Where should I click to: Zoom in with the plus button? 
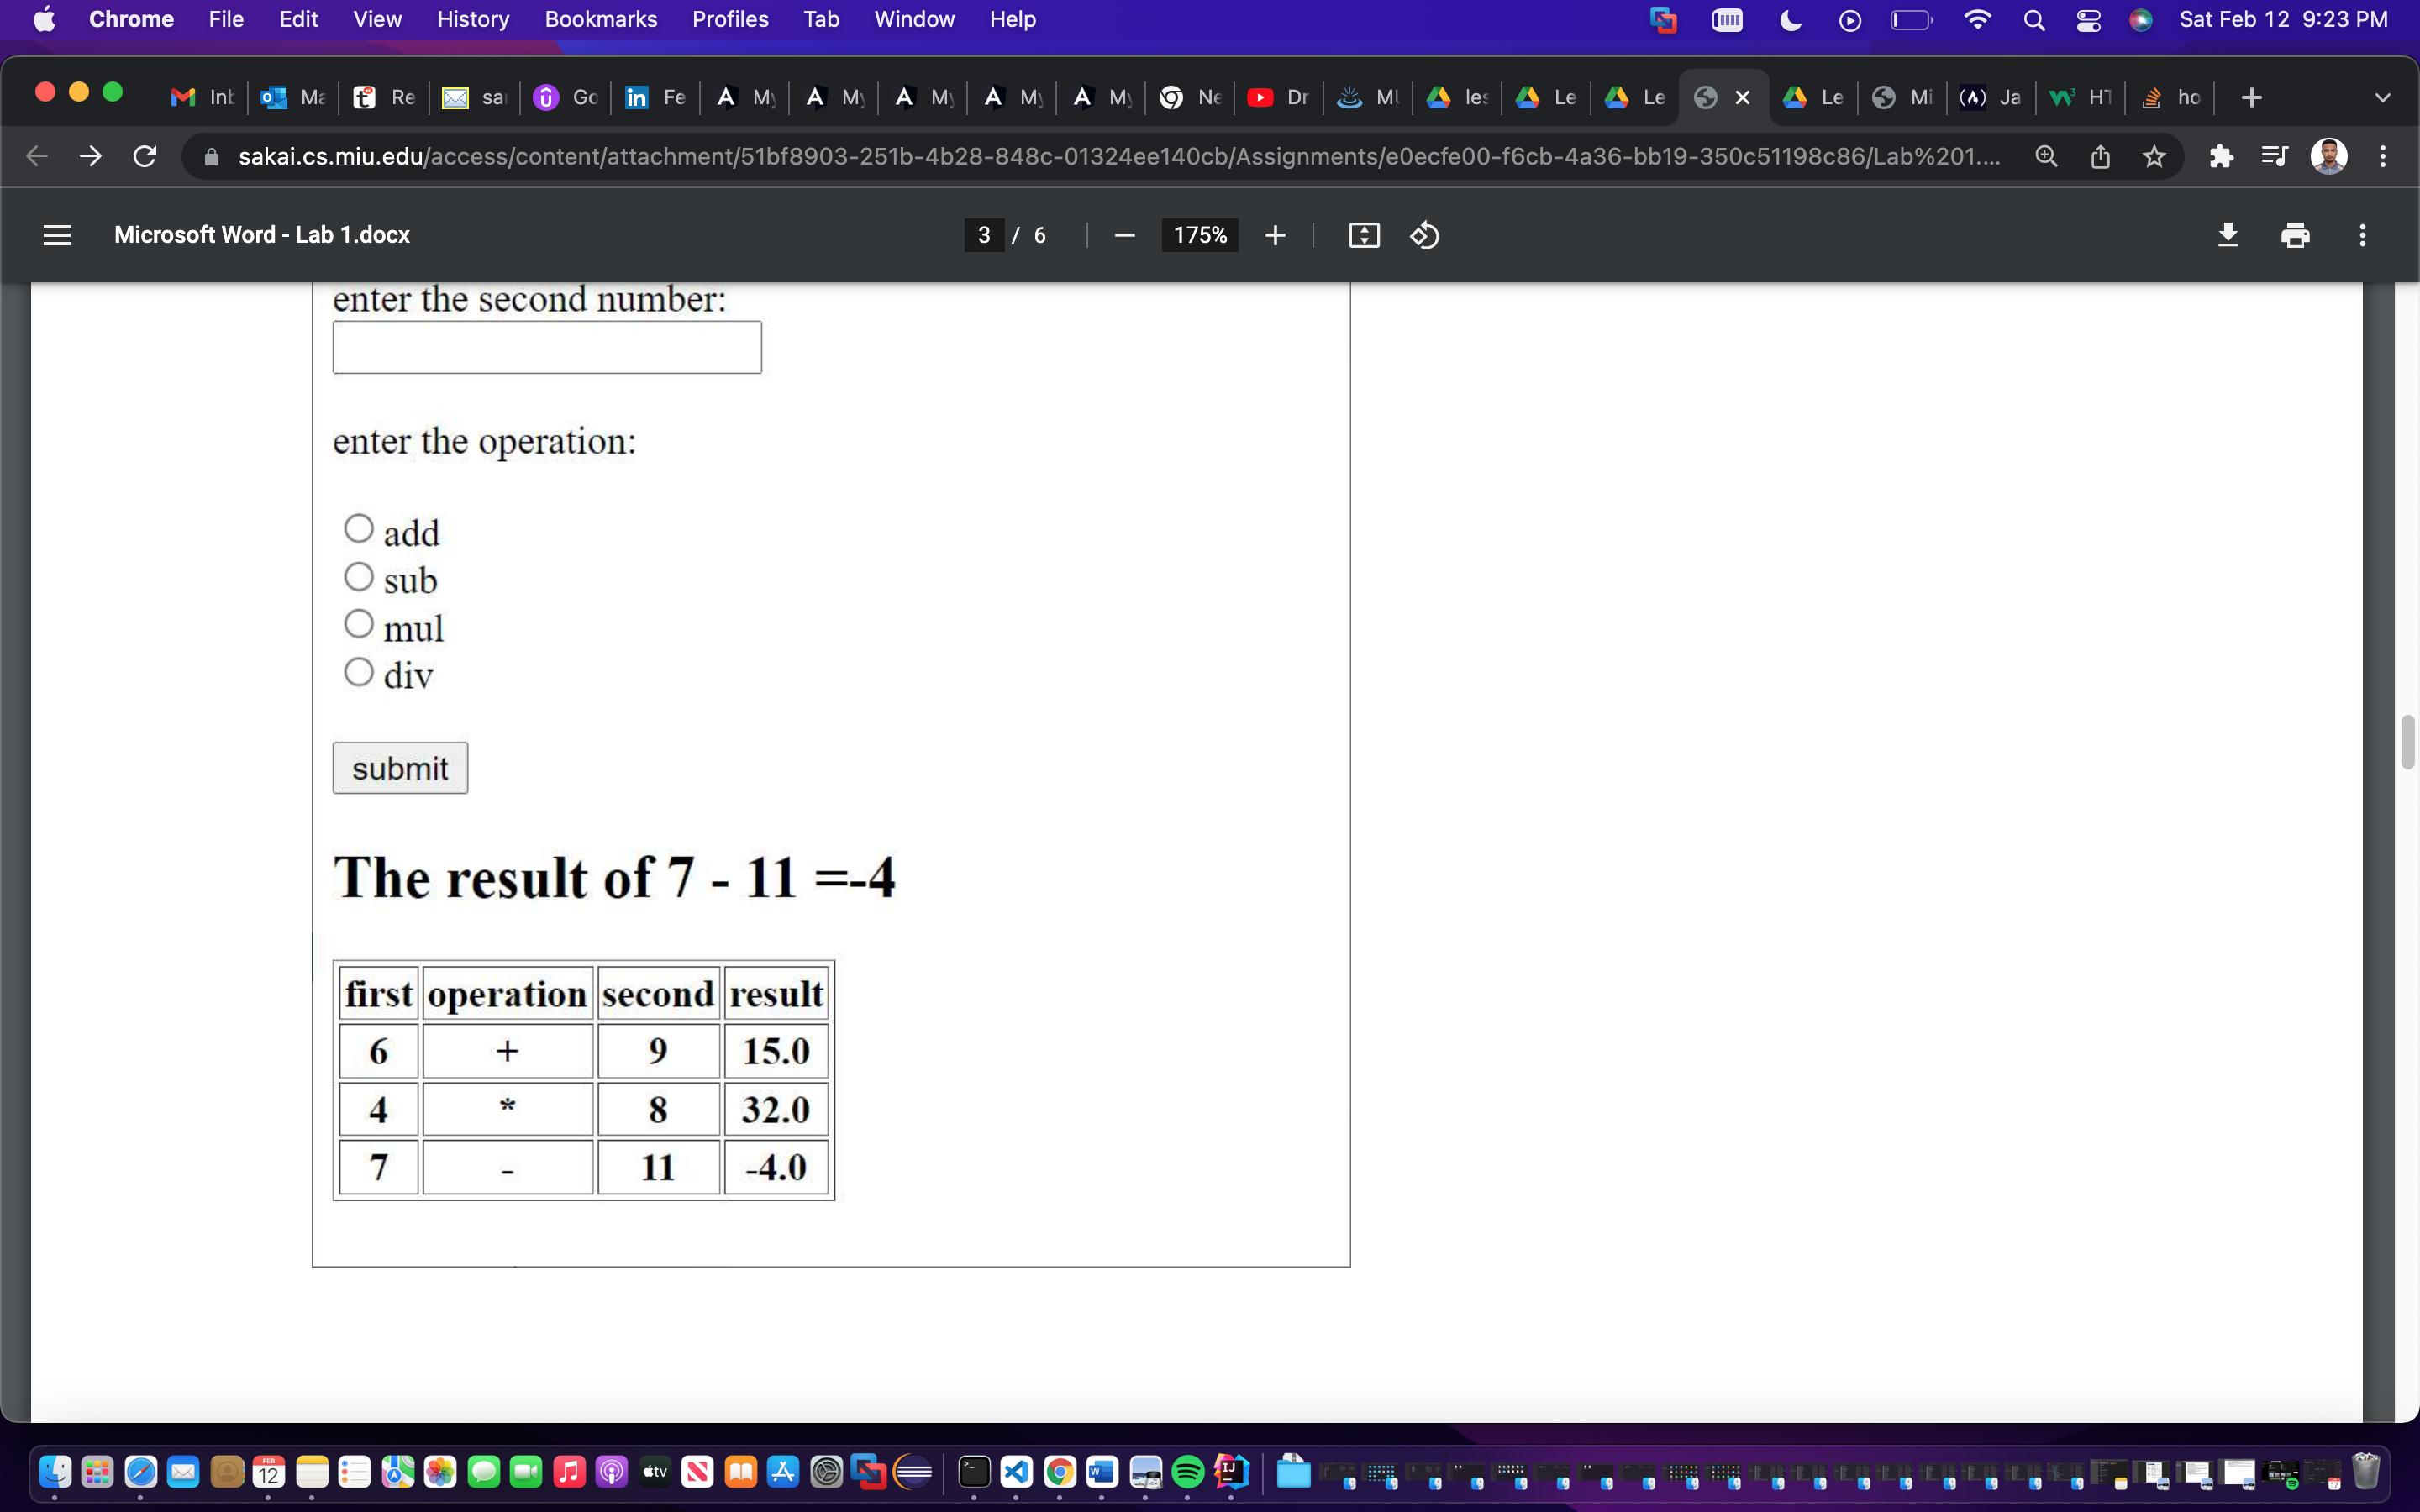click(x=1275, y=235)
